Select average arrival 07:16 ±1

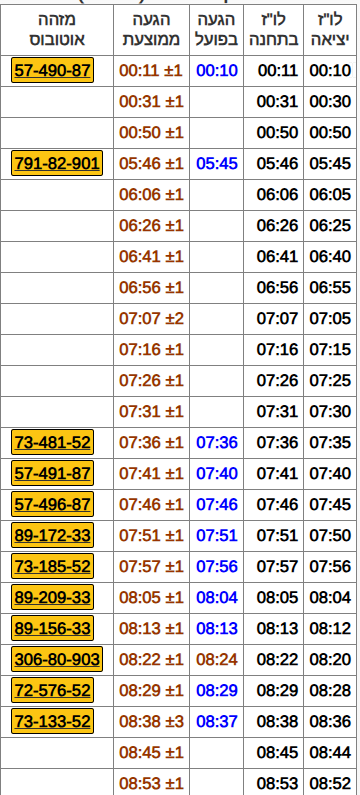152,350
